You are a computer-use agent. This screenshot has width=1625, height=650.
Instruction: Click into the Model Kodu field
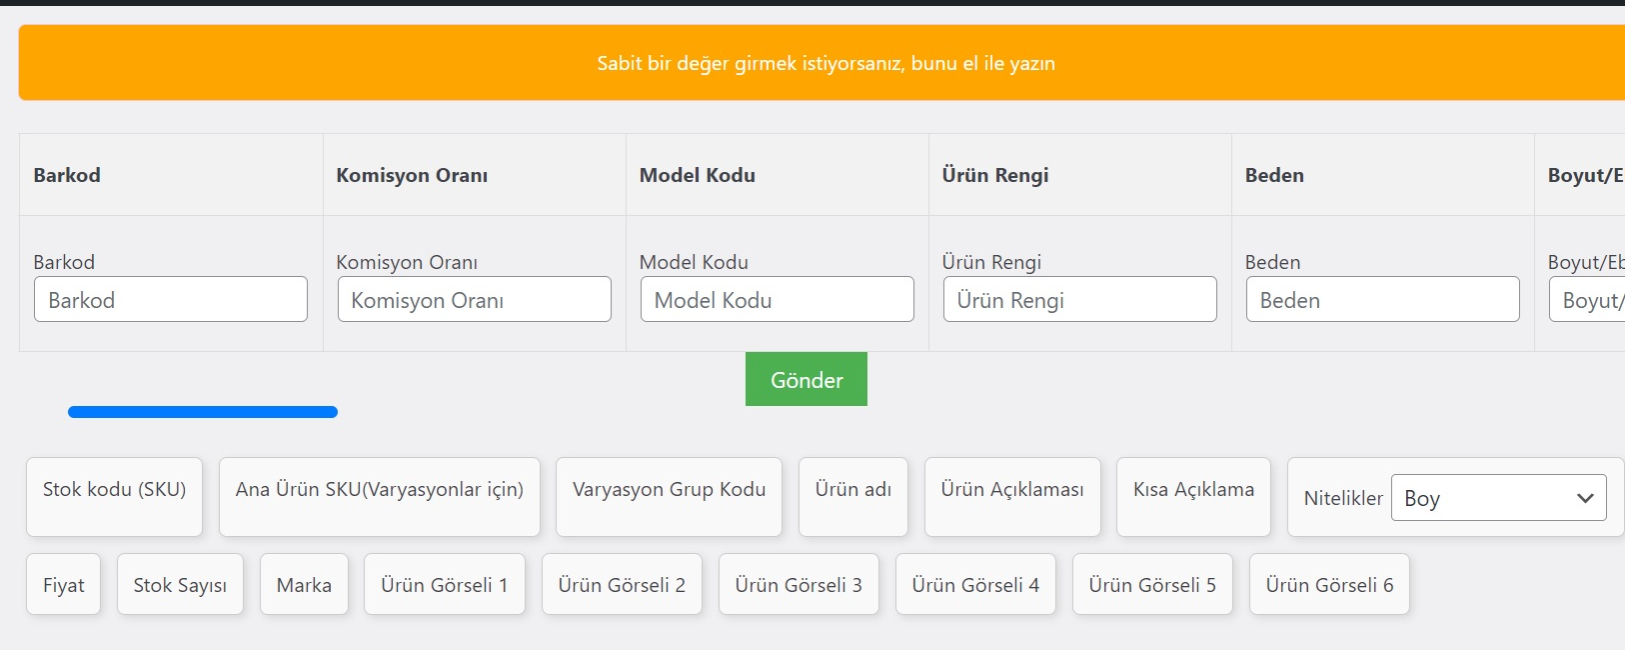point(777,300)
